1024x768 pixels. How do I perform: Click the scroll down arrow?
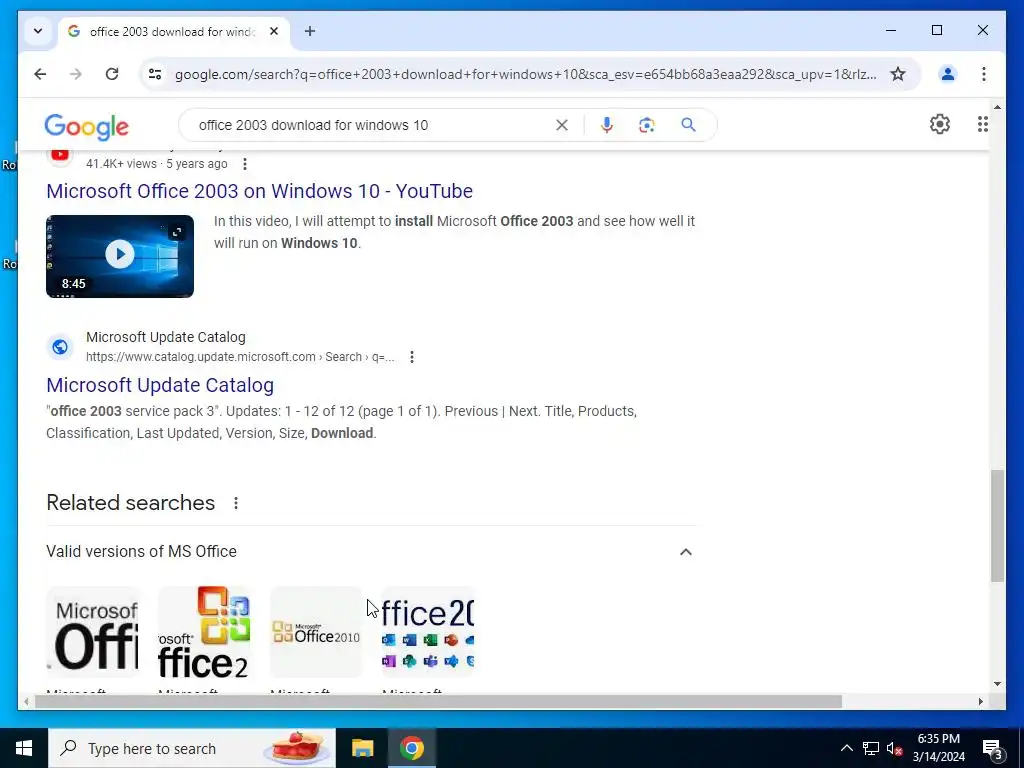(x=997, y=684)
